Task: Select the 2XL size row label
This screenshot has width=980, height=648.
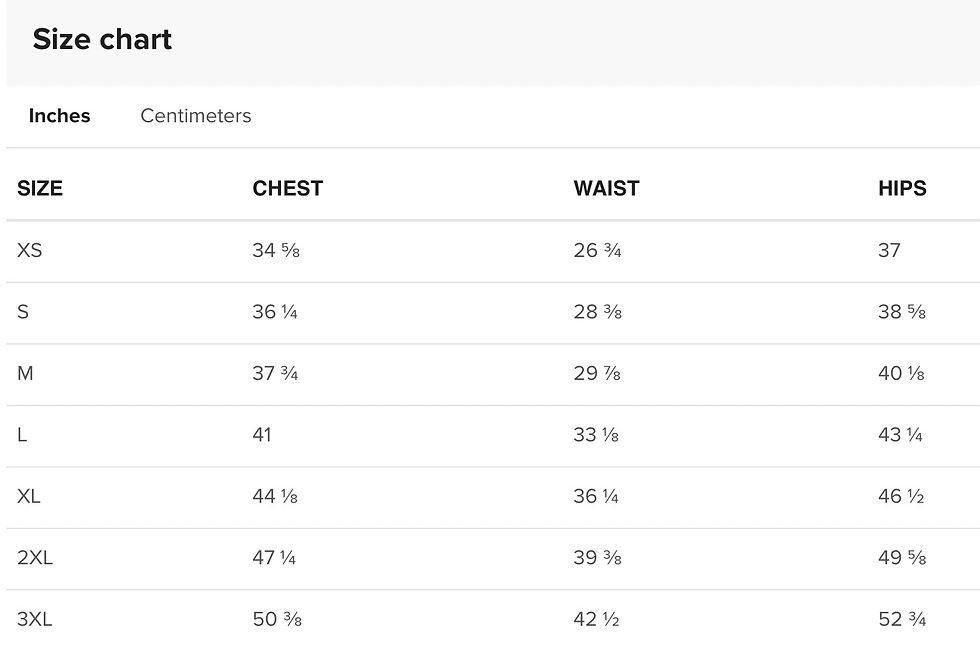Action: click(x=35, y=558)
